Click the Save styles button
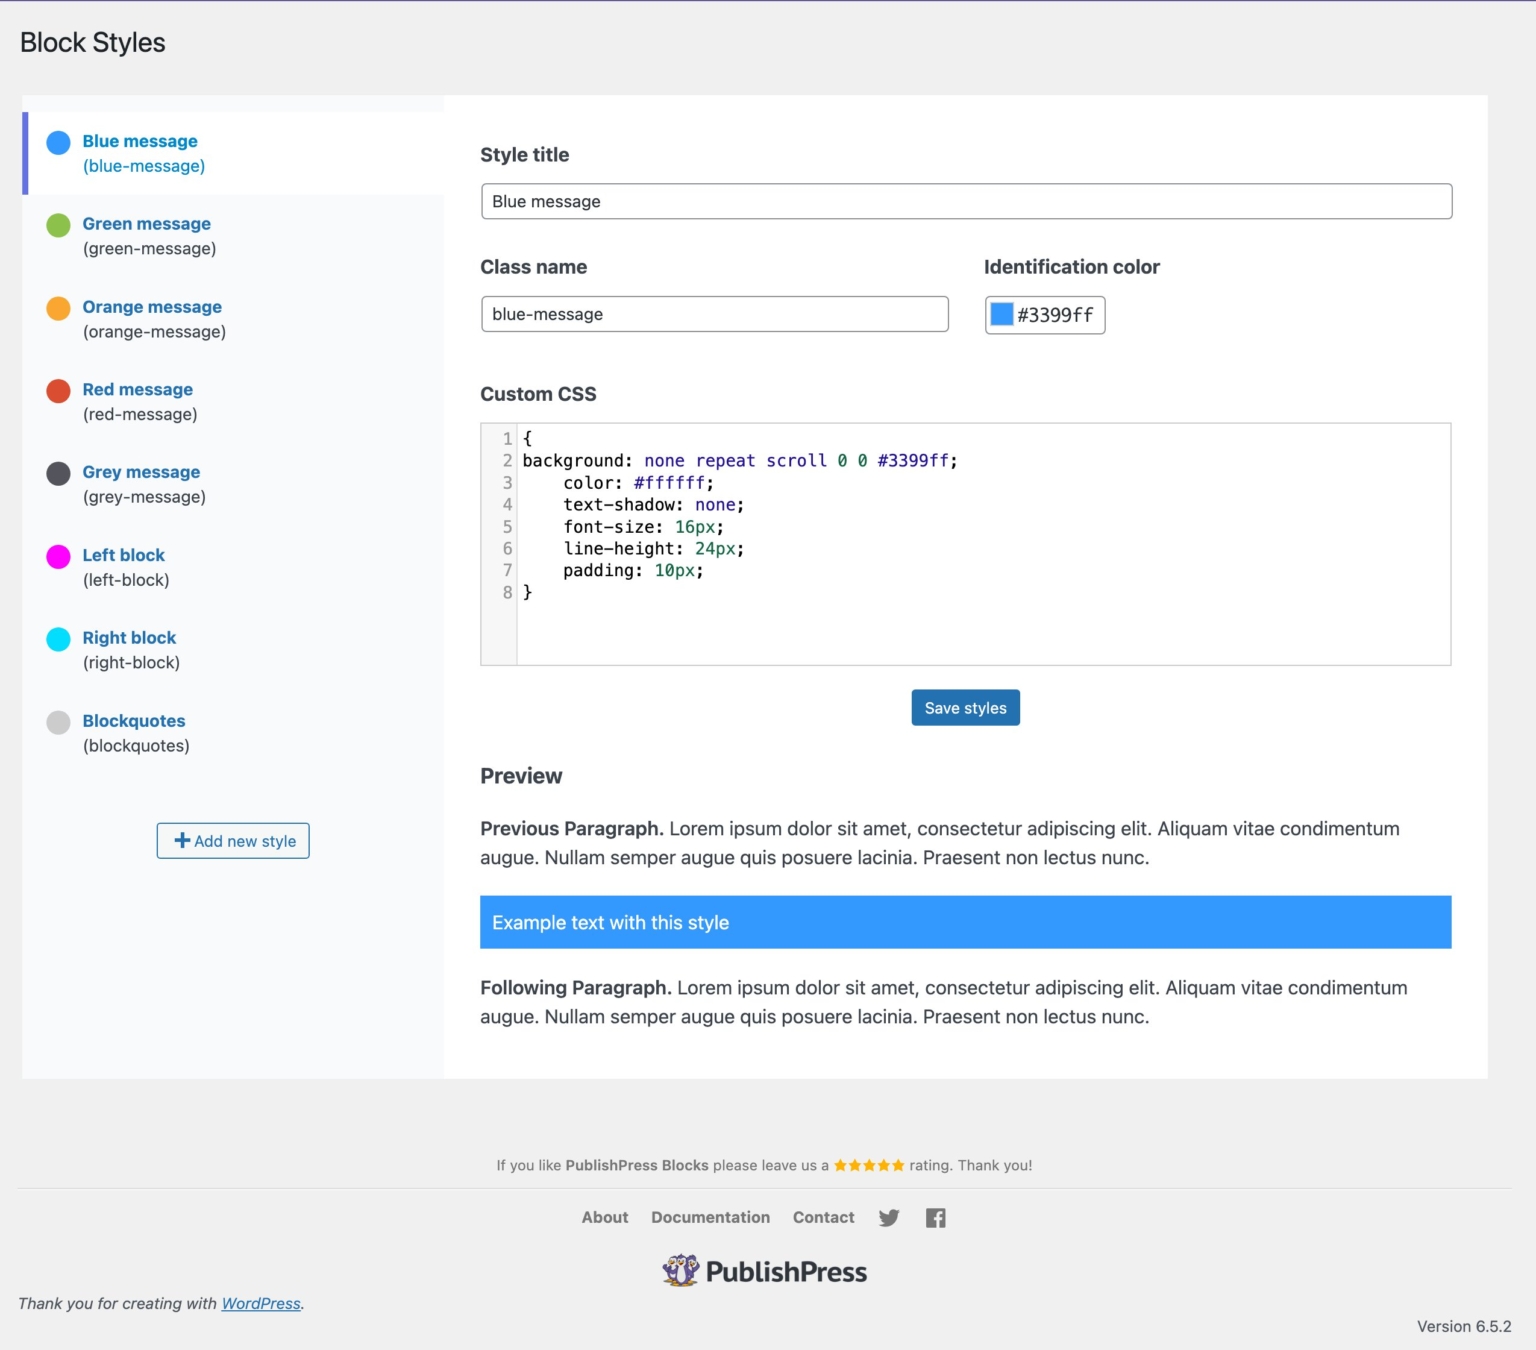The image size is (1536, 1350). click(x=965, y=708)
